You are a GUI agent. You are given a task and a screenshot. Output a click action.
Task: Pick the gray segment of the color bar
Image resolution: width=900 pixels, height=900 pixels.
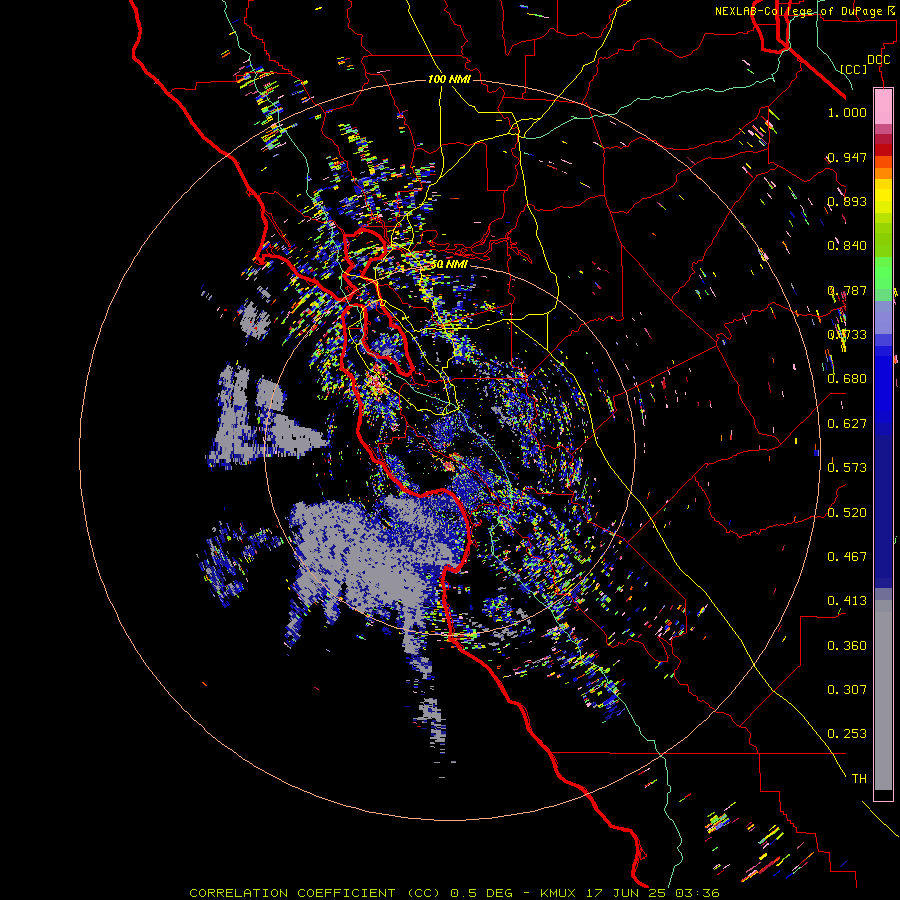tap(883, 695)
